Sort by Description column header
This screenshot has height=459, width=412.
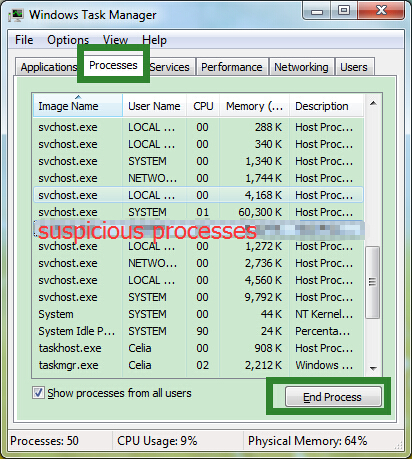[327, 106]
